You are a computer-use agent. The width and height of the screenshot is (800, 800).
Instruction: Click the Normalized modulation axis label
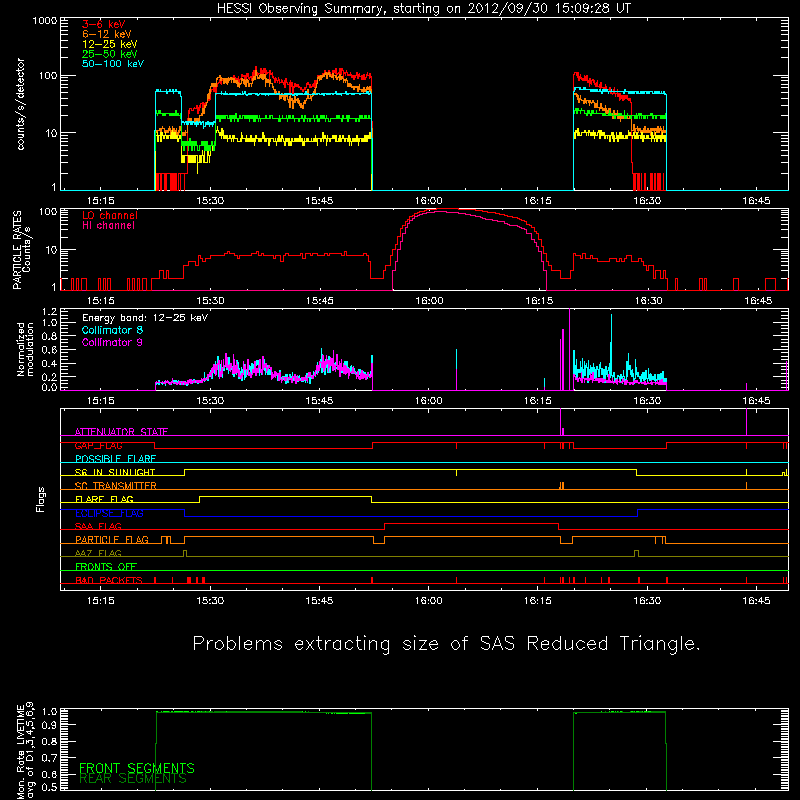pyautogui.click(x=25, y=349)
